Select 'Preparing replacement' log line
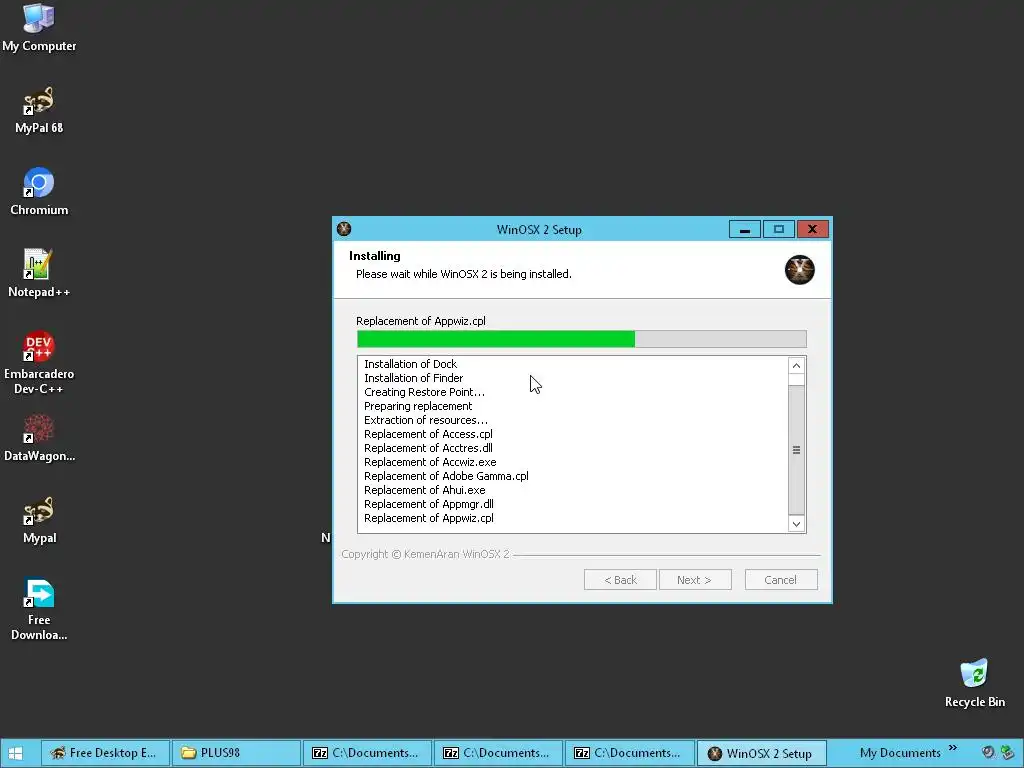 [x=418, y=406]
